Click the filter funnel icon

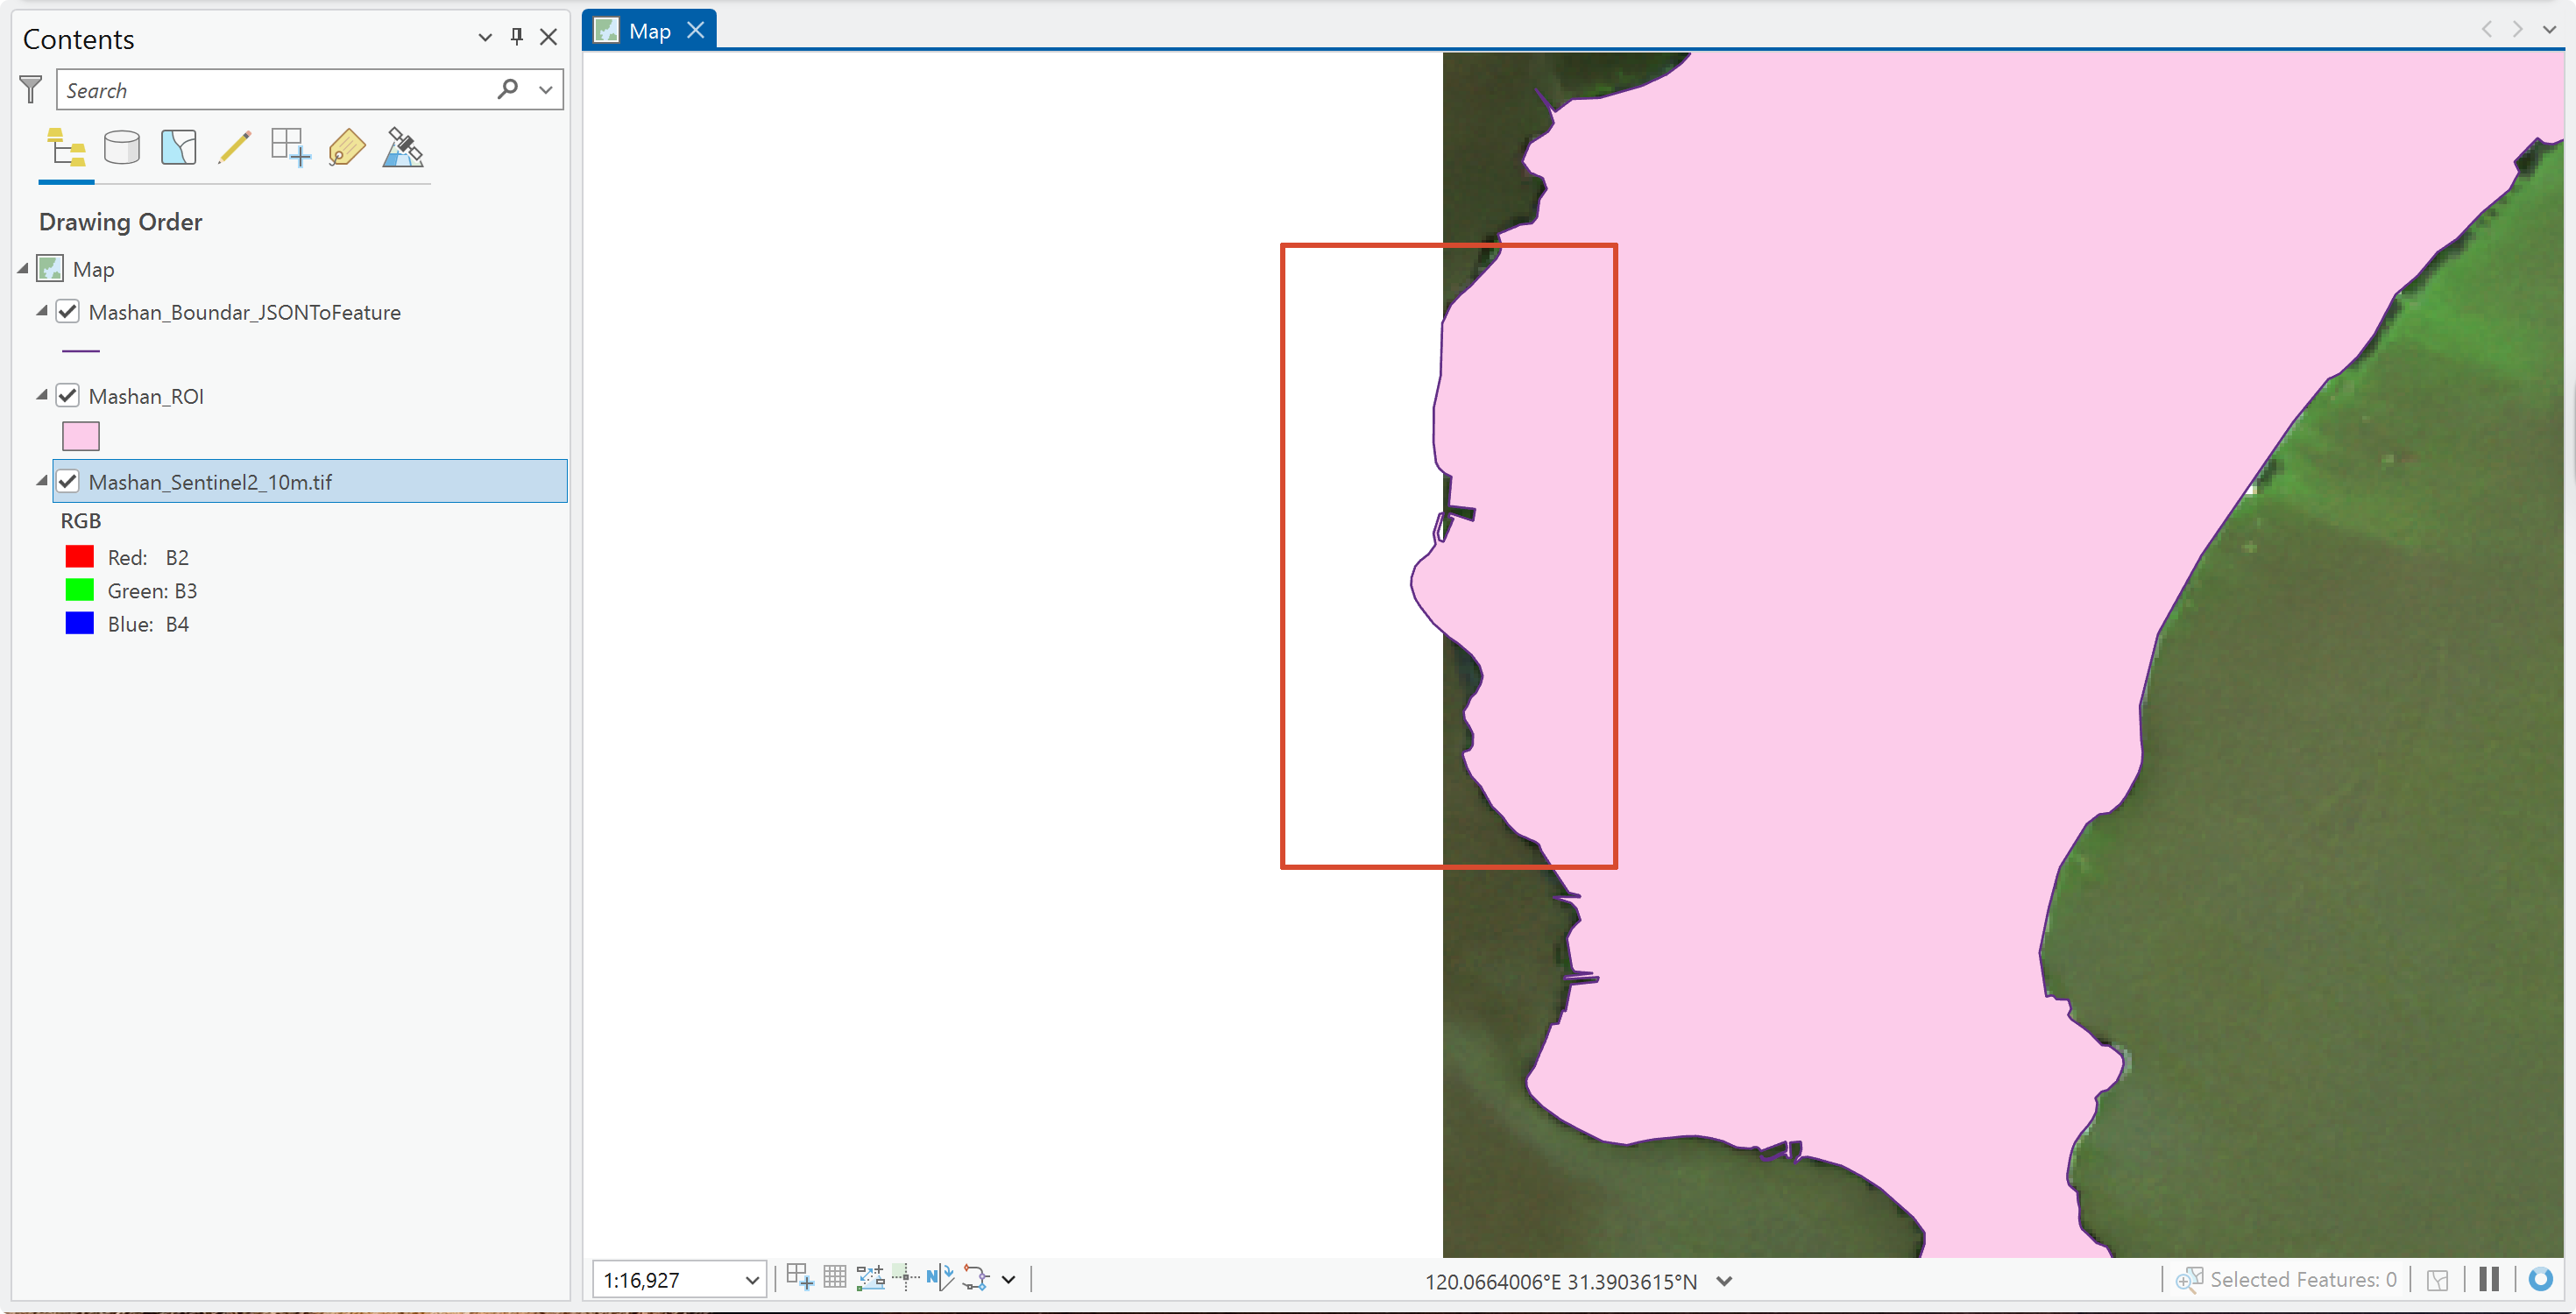tap(31, 90)
